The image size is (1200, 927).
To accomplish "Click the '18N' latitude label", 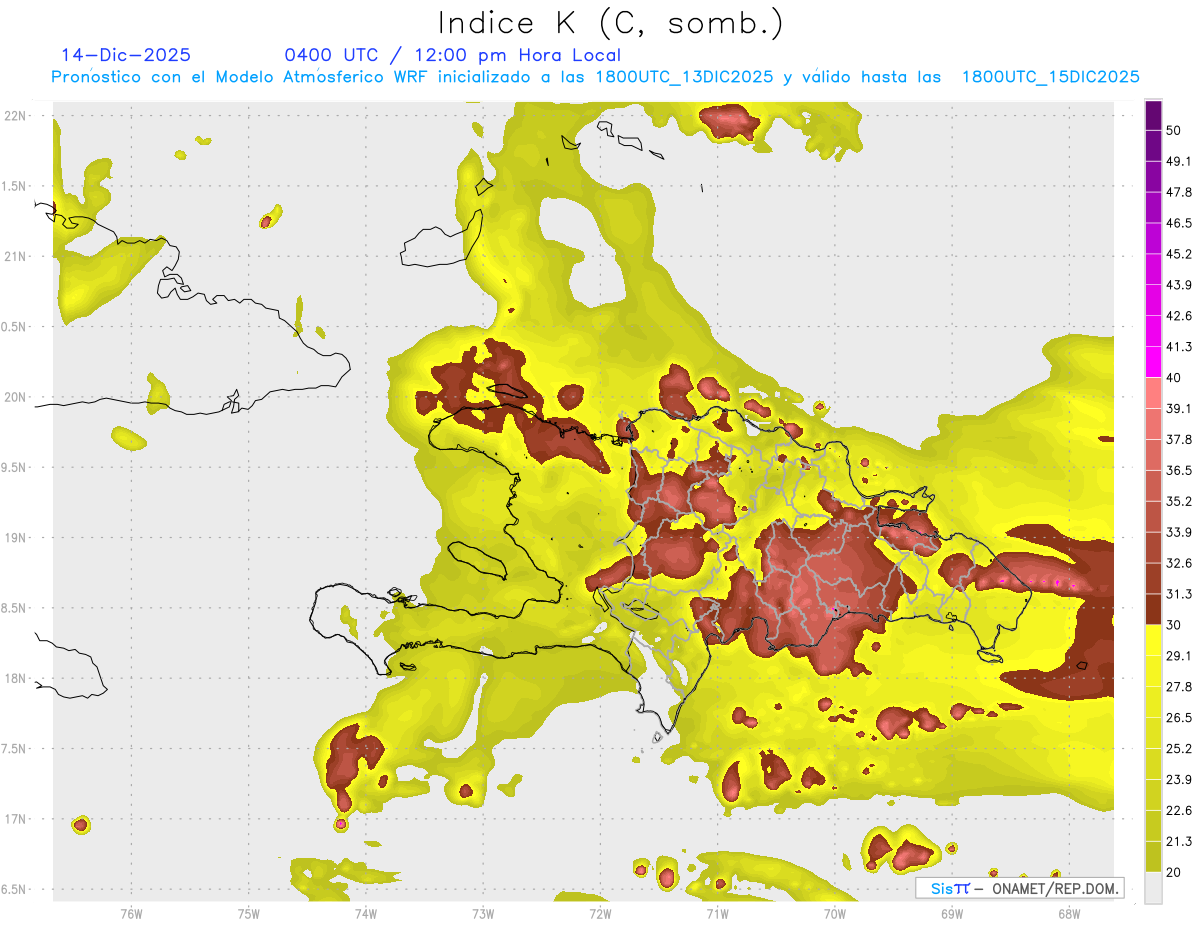I will click(16, 678).
